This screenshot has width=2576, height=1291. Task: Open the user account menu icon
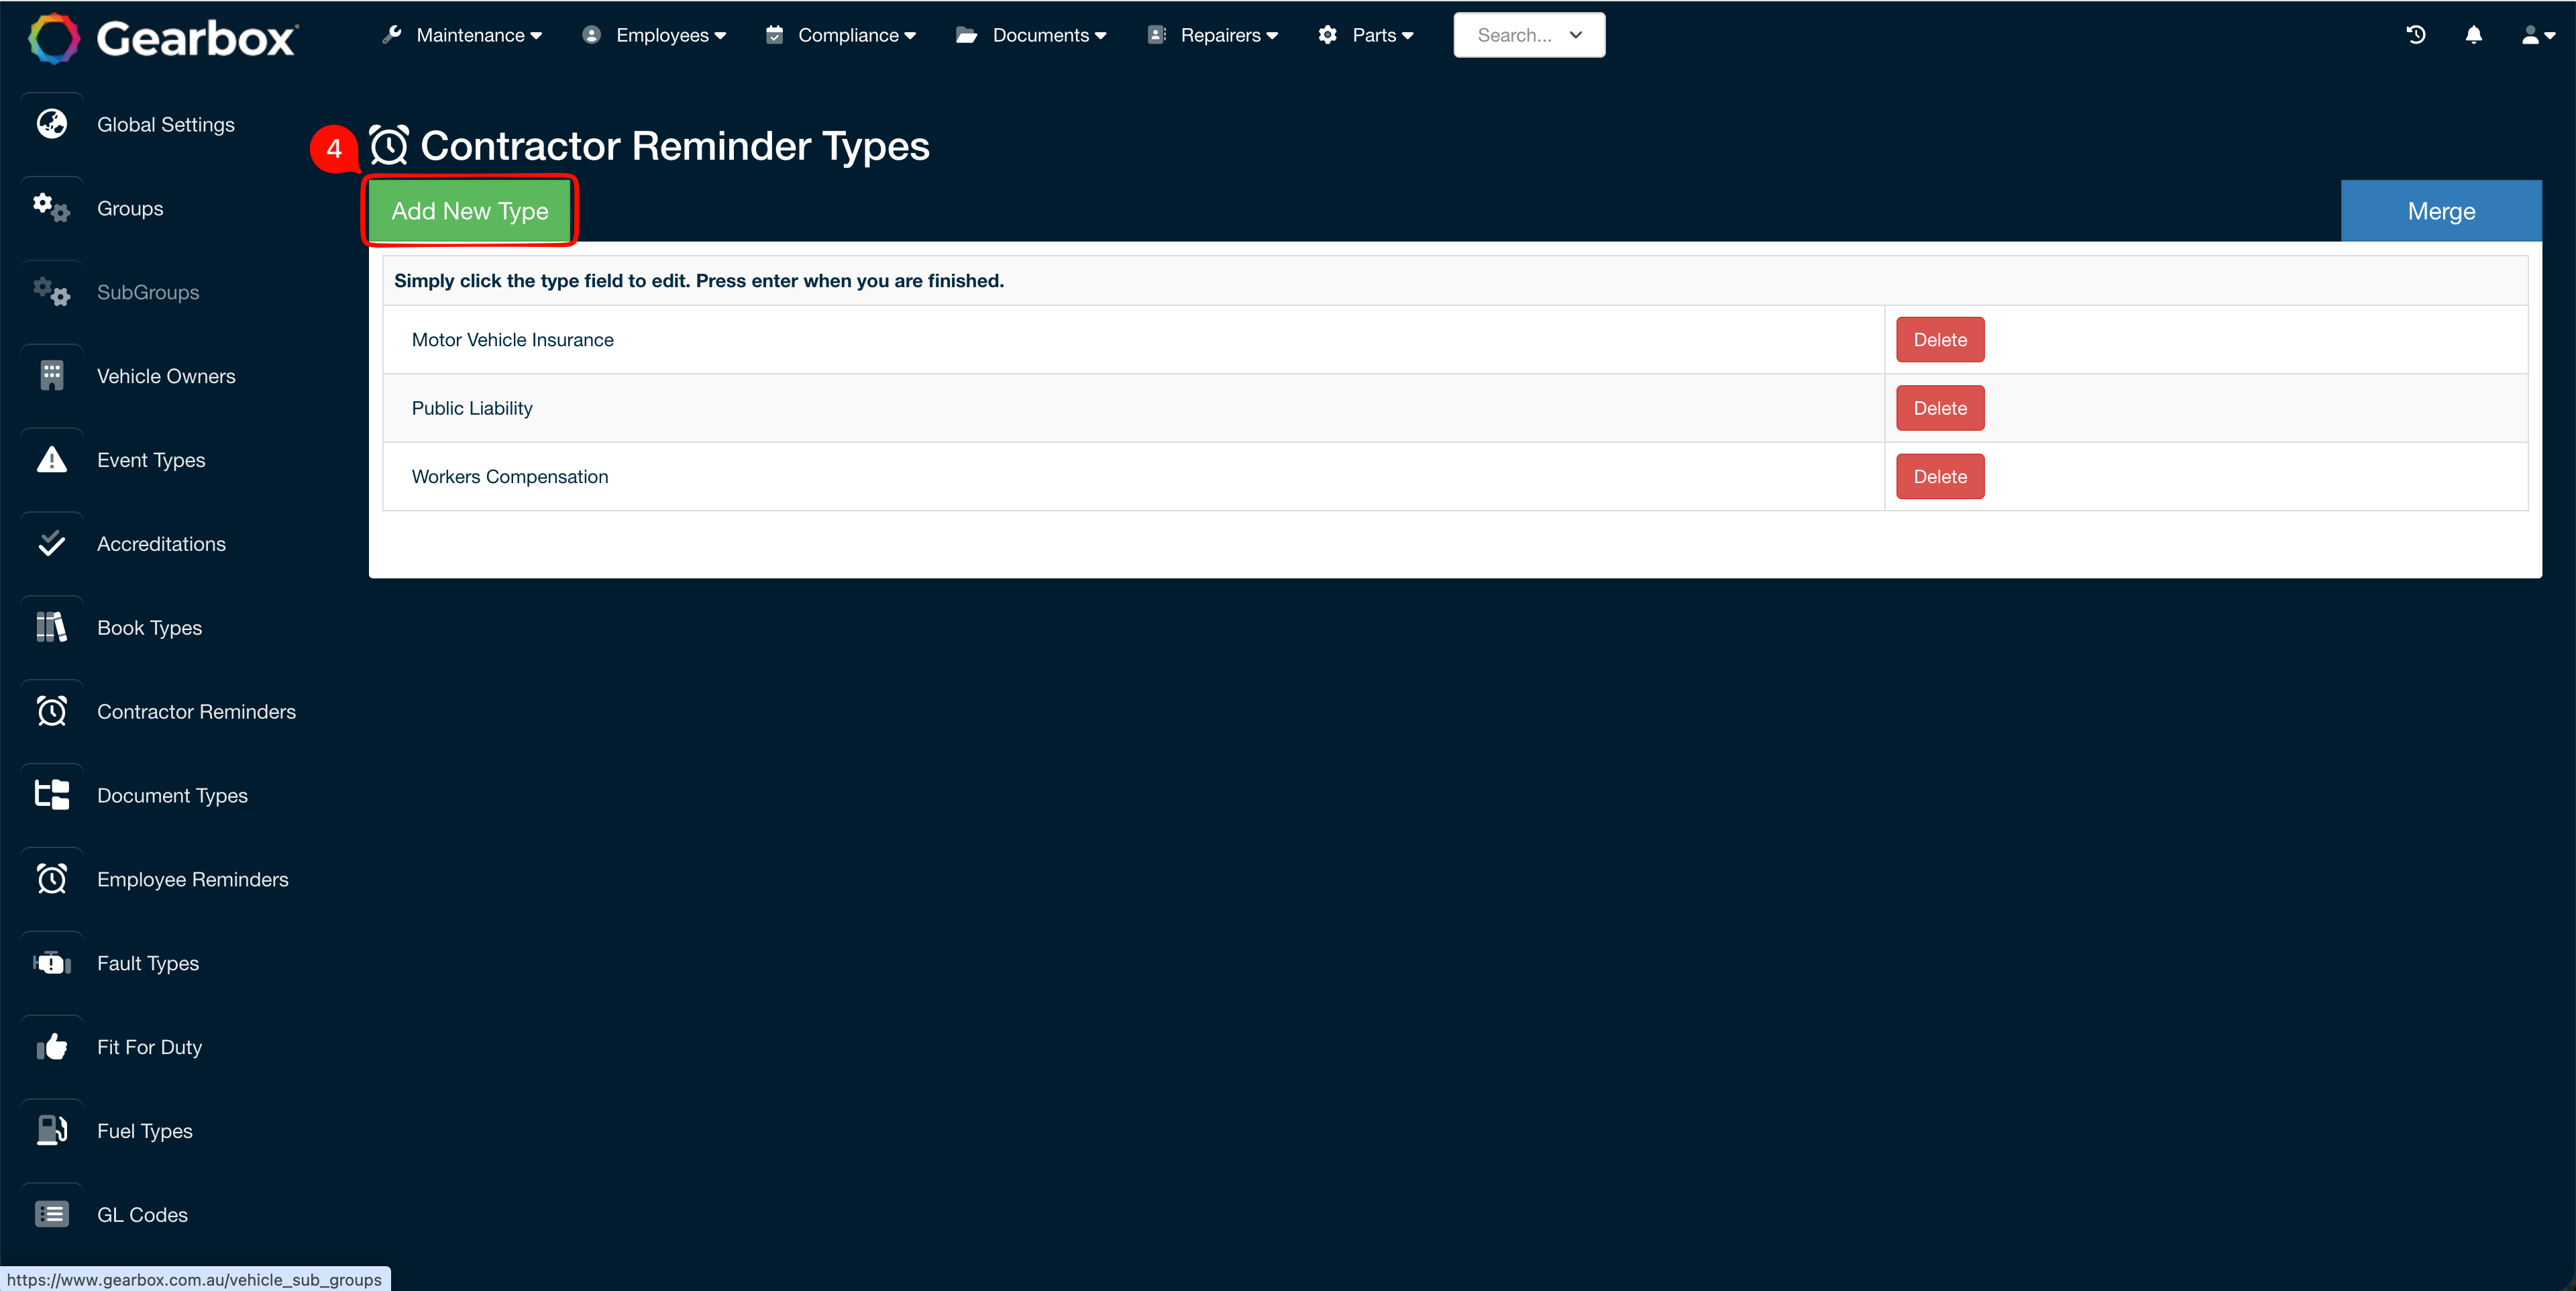pyautogui.click(x=2539, y=36)
